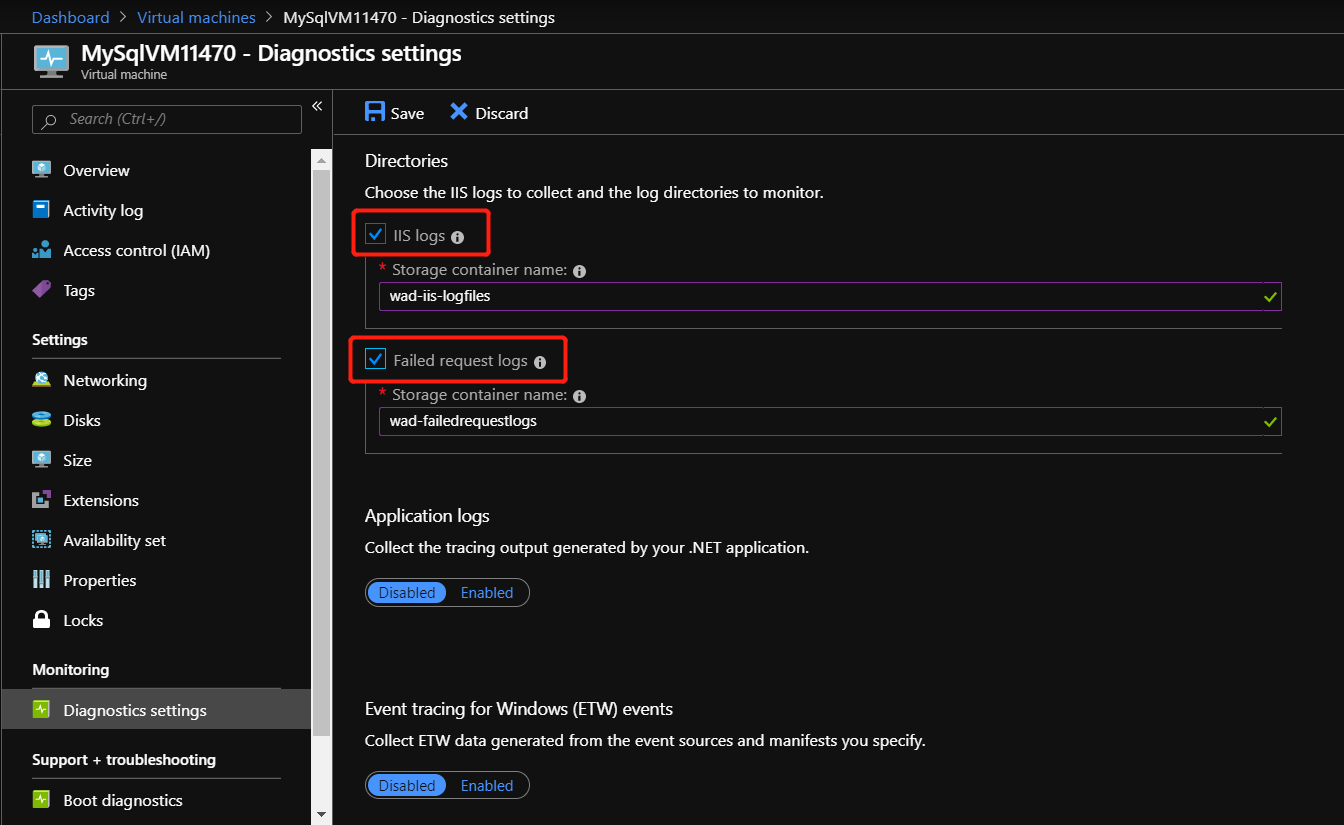Open the Overview blade icon

[x=41, y=170]
